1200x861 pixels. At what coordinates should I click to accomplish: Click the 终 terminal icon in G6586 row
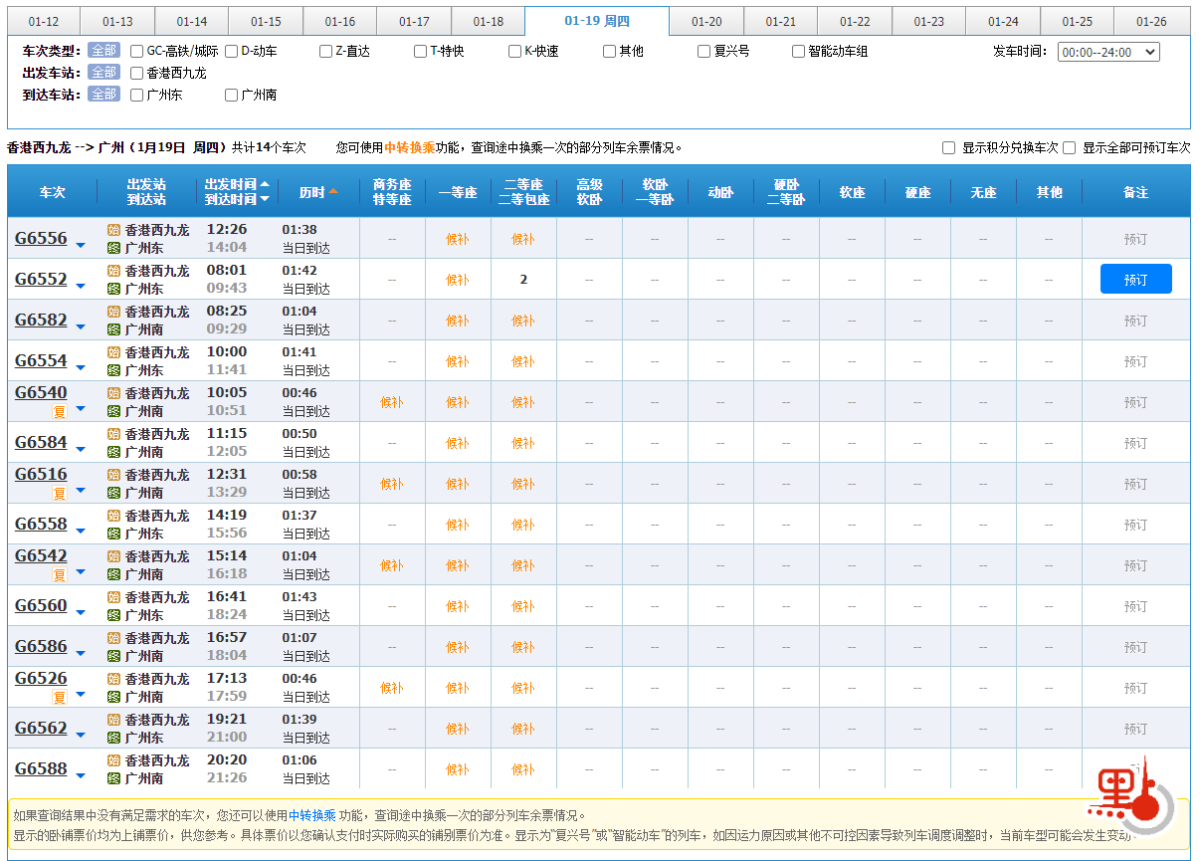coord(114,656)
